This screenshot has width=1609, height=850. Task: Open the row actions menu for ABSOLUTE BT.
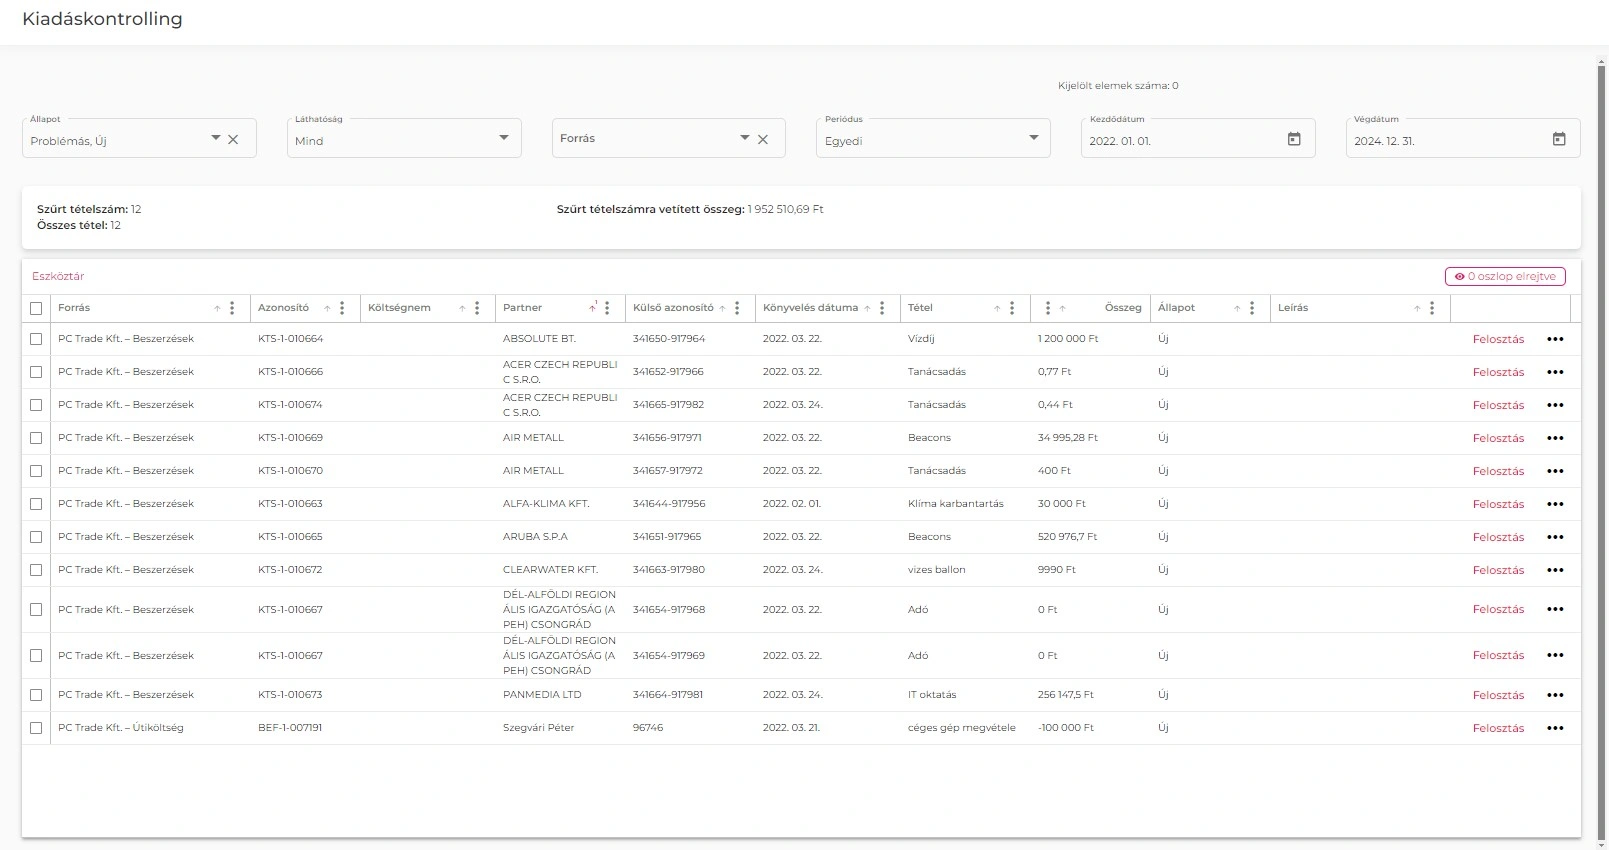(1555, 339)
